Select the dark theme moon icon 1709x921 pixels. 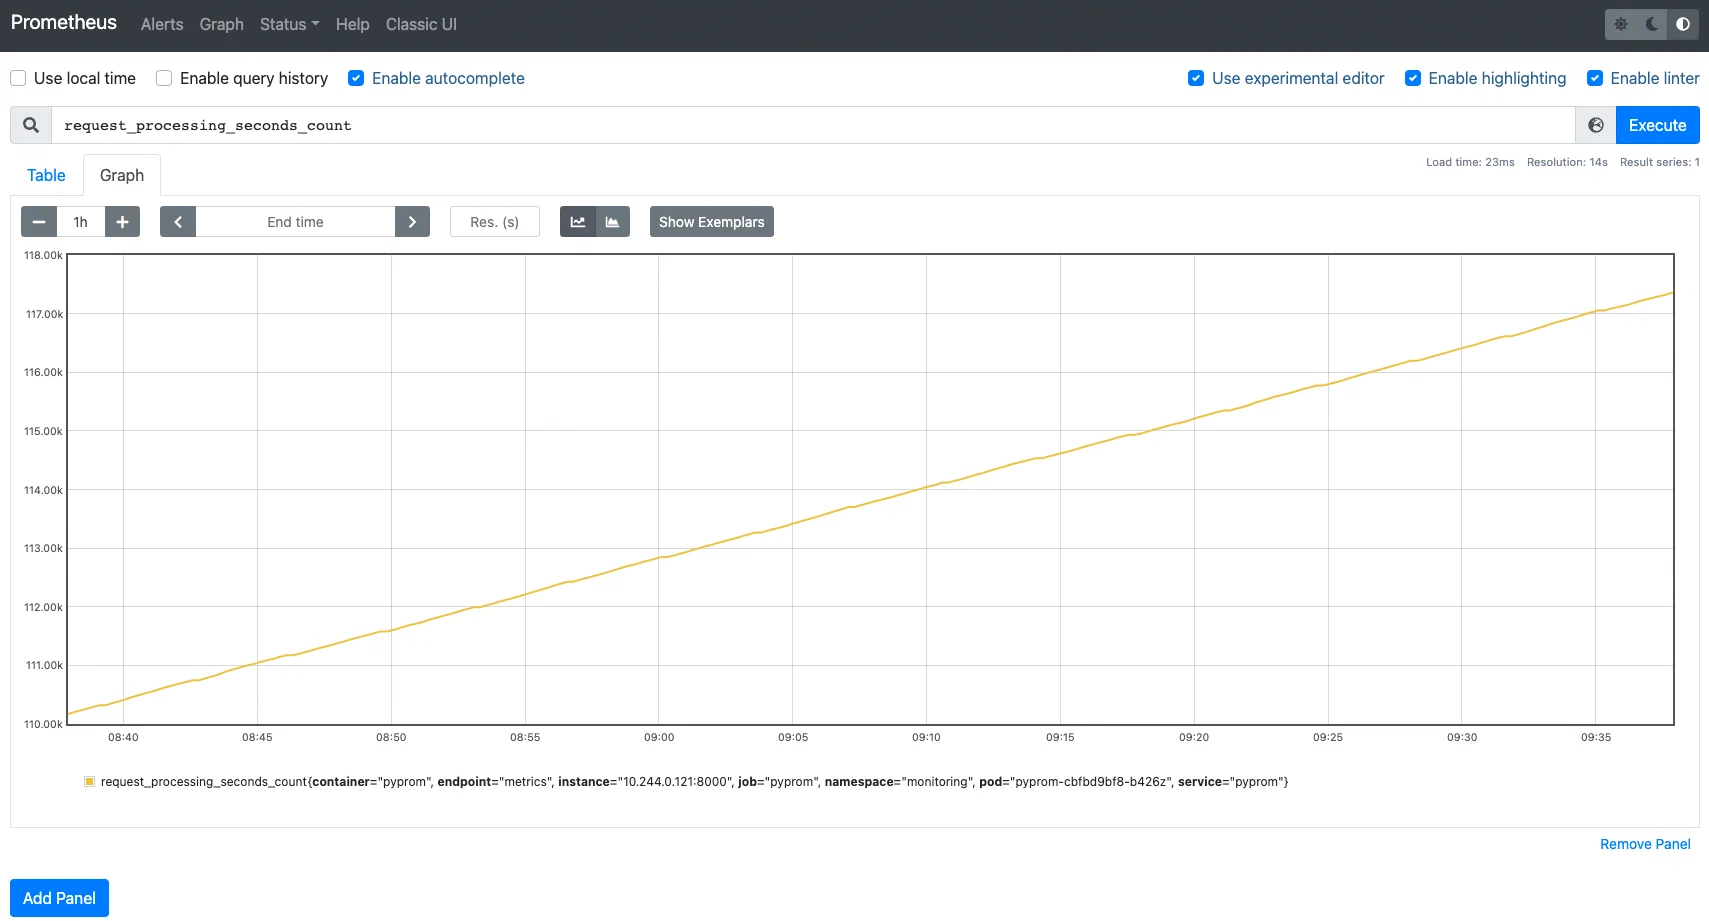(1652, 24)
